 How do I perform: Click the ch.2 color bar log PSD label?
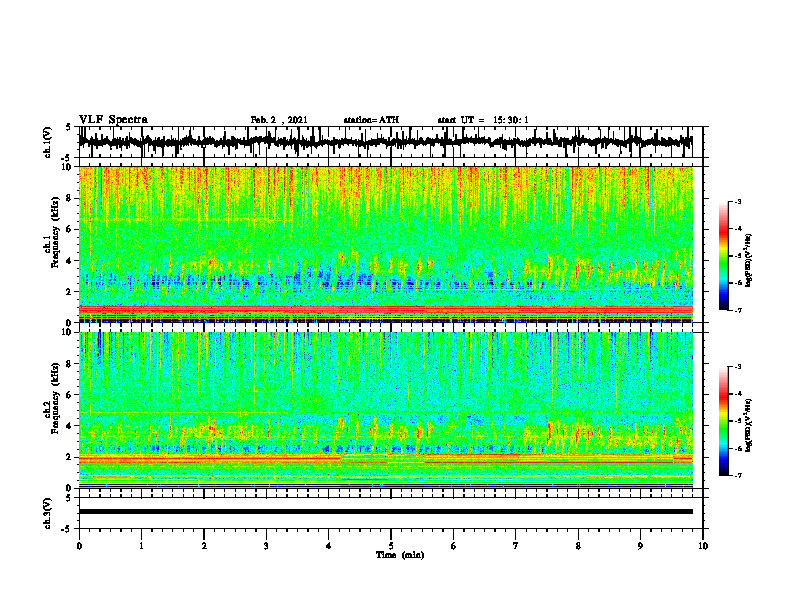pyautogui.click(x=749, y=425)
